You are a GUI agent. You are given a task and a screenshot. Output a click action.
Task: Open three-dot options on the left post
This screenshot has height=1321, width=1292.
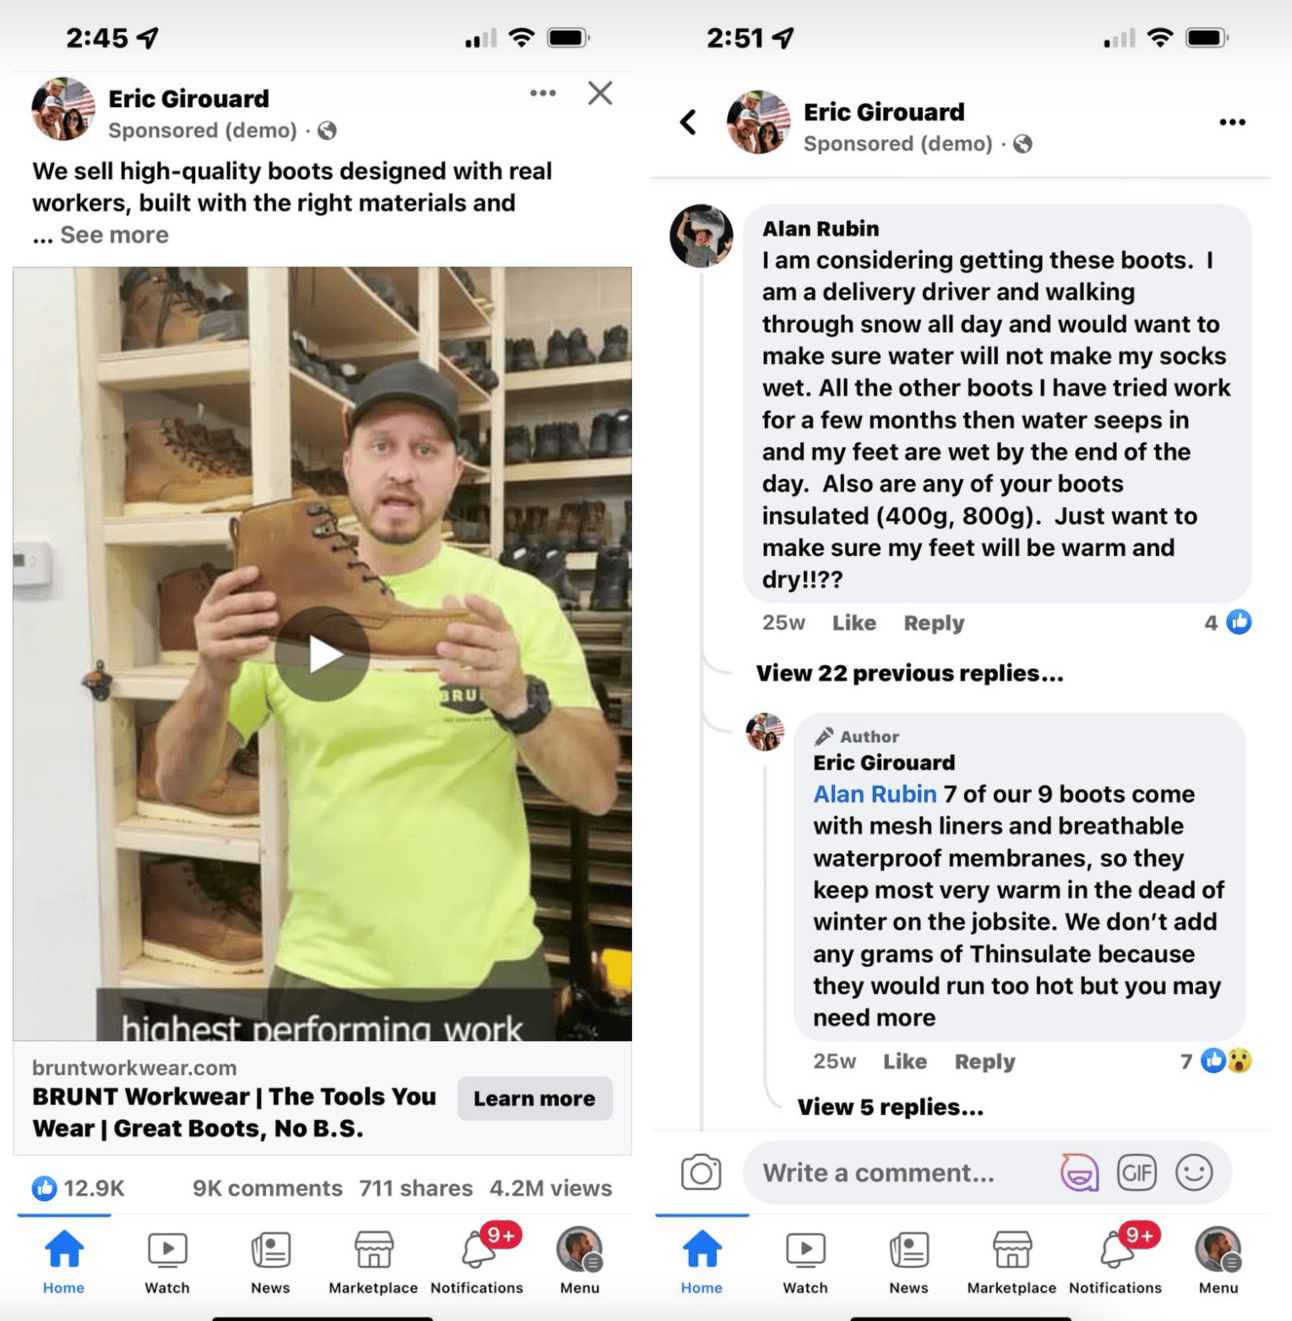tap(543, 93)
